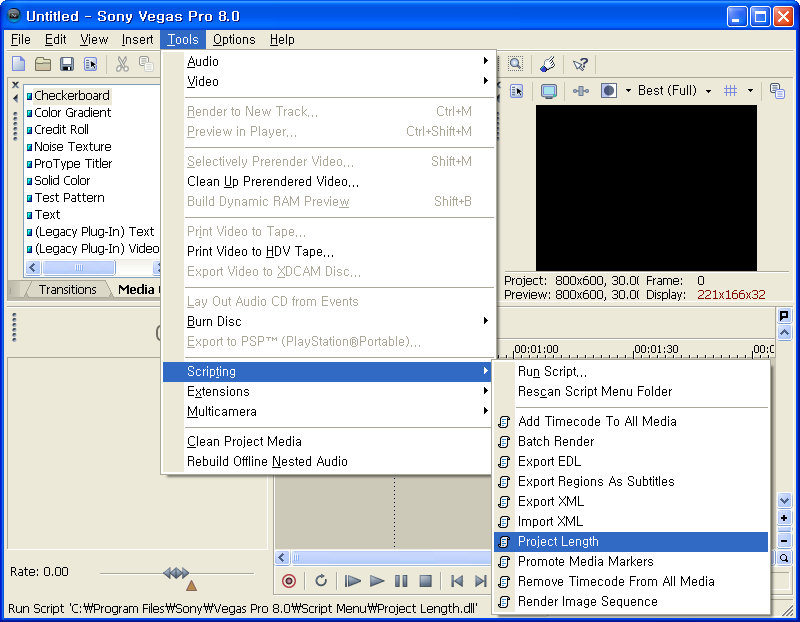800x622 pixels.
Task: Open the preview overlays grid icon
Action: pyautogui.click(x=731, y=91)
